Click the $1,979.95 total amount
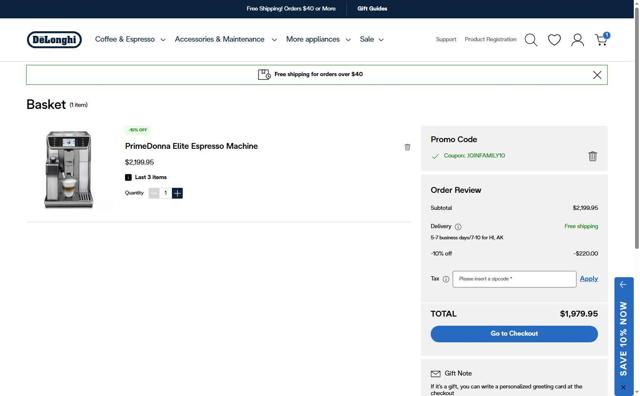Image resolution: width=640 pixels, height=396 pixels. pyautogui.click(x=578, y=314)
